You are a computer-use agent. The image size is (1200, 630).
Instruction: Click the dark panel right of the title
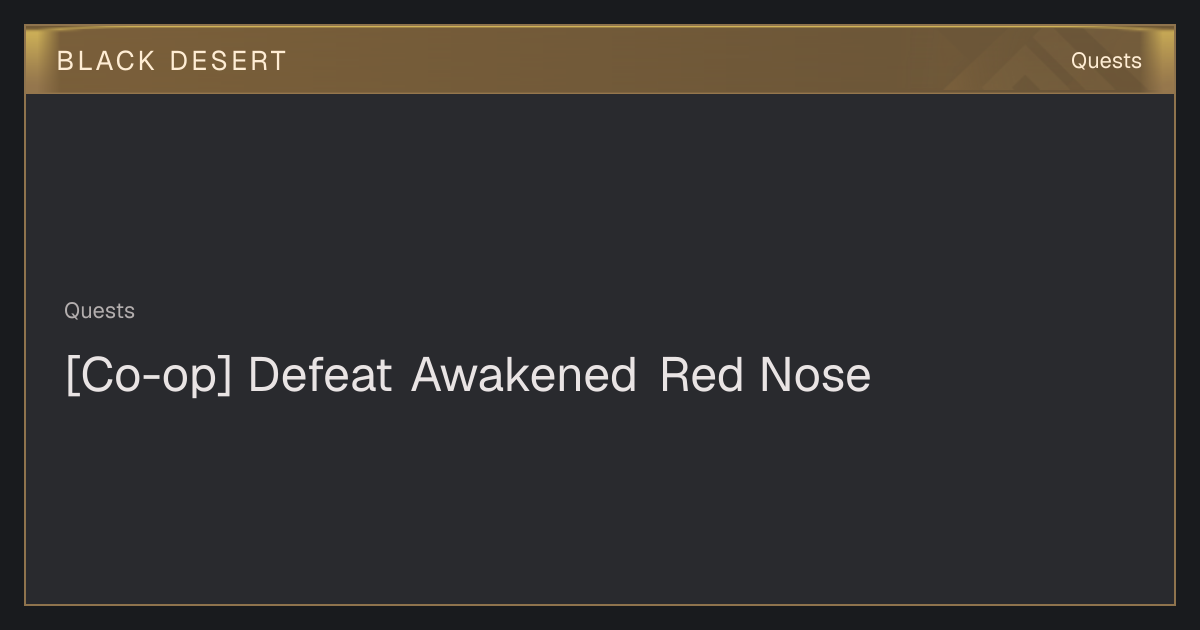coord(1020,376)
